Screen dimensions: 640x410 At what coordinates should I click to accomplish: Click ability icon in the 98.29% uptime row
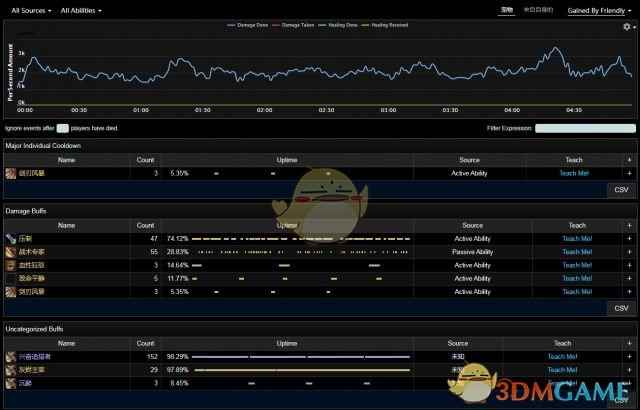pos(10,356)
